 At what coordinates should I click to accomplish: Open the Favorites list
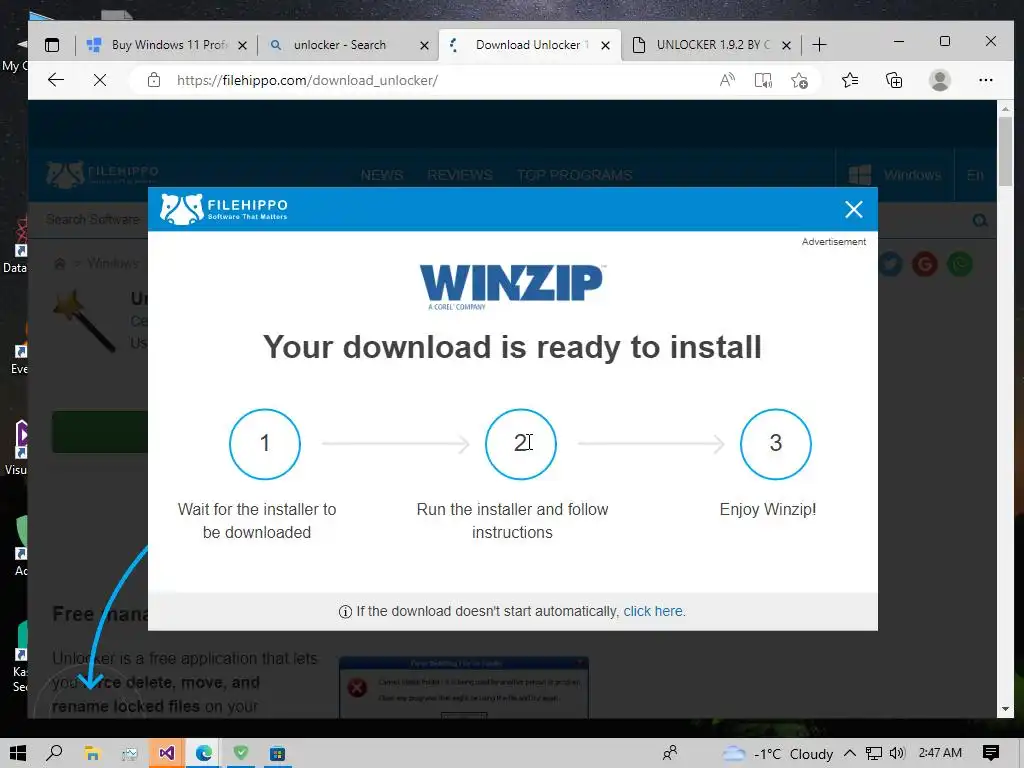(x=850, y=80)
